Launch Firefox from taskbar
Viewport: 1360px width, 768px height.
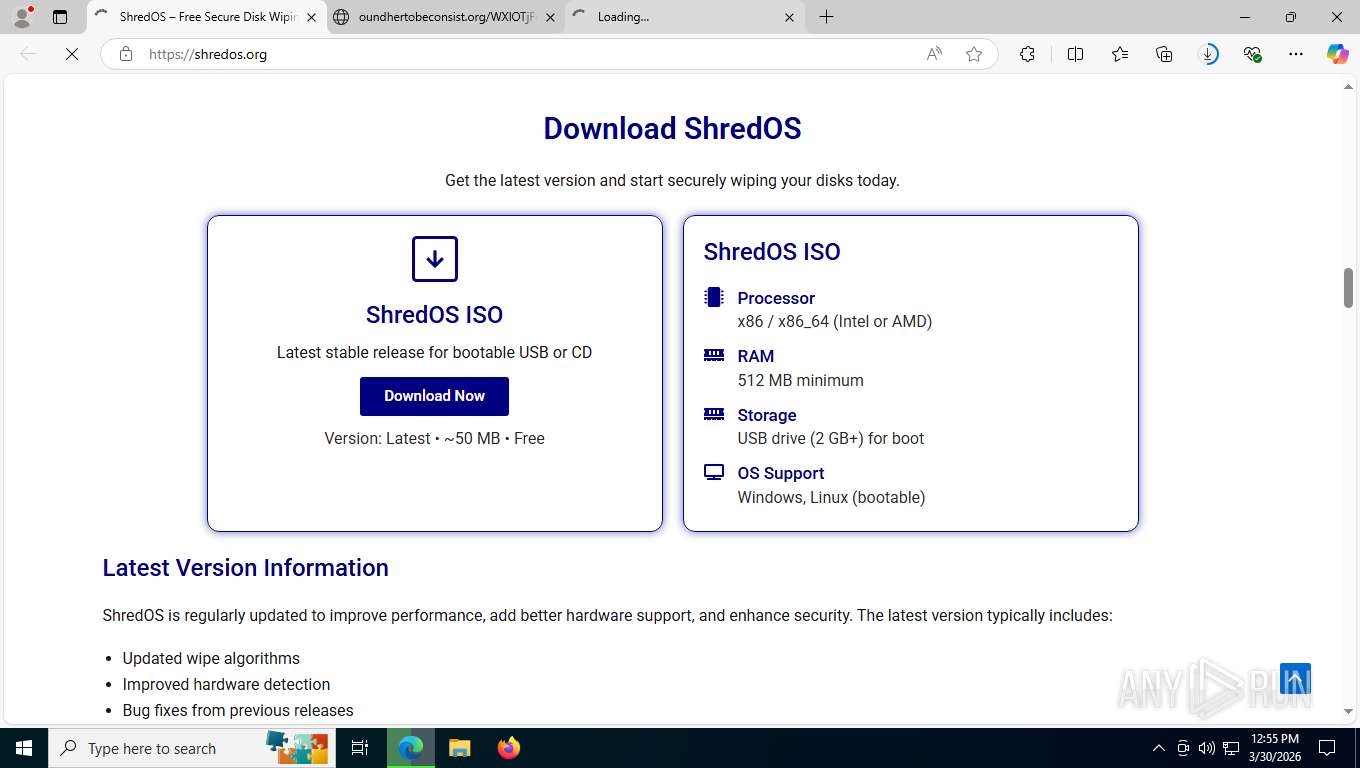click(x=508, y=748)
